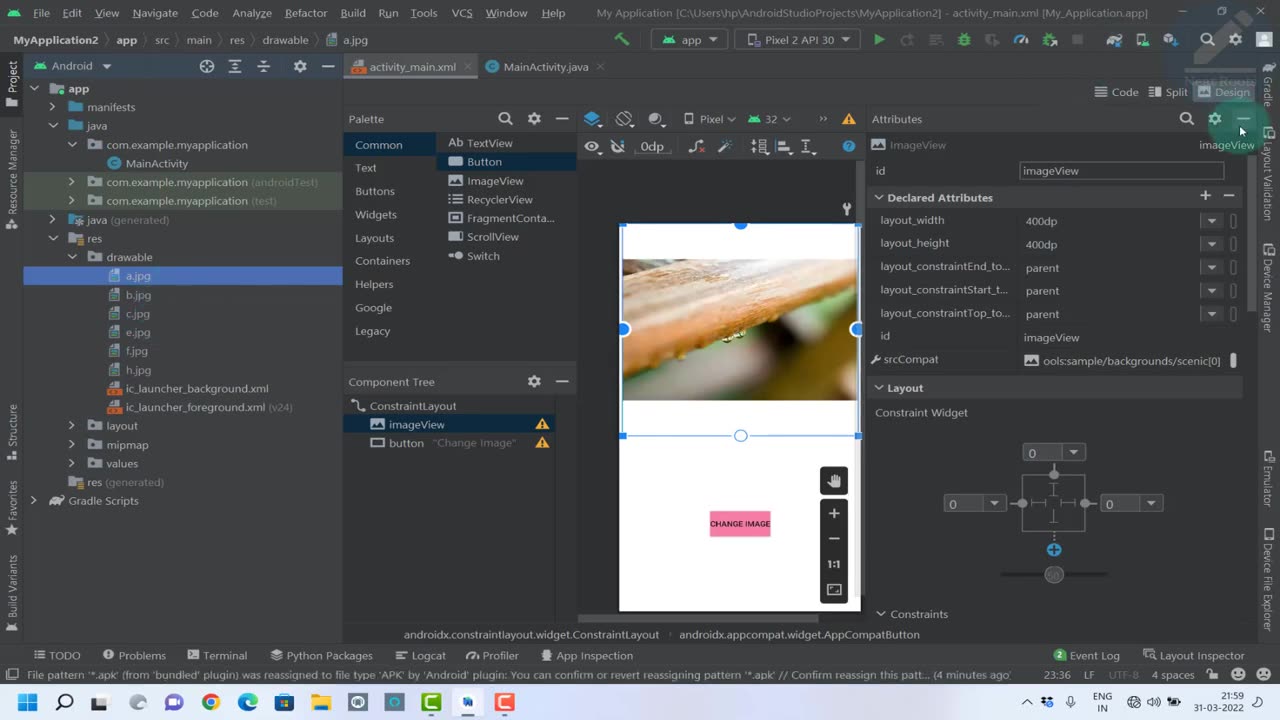Open the VCS menu
The width and height of the screenshot is (1280, 720).
(461, 13)
